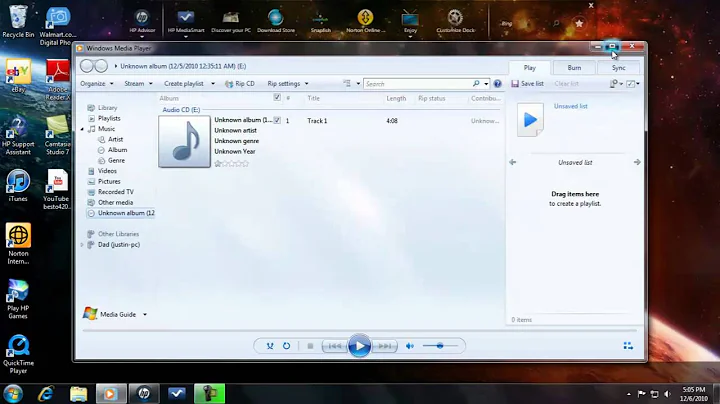Select Recorded TV in navigation pane

pyautogui.click(x=115, y=192)
